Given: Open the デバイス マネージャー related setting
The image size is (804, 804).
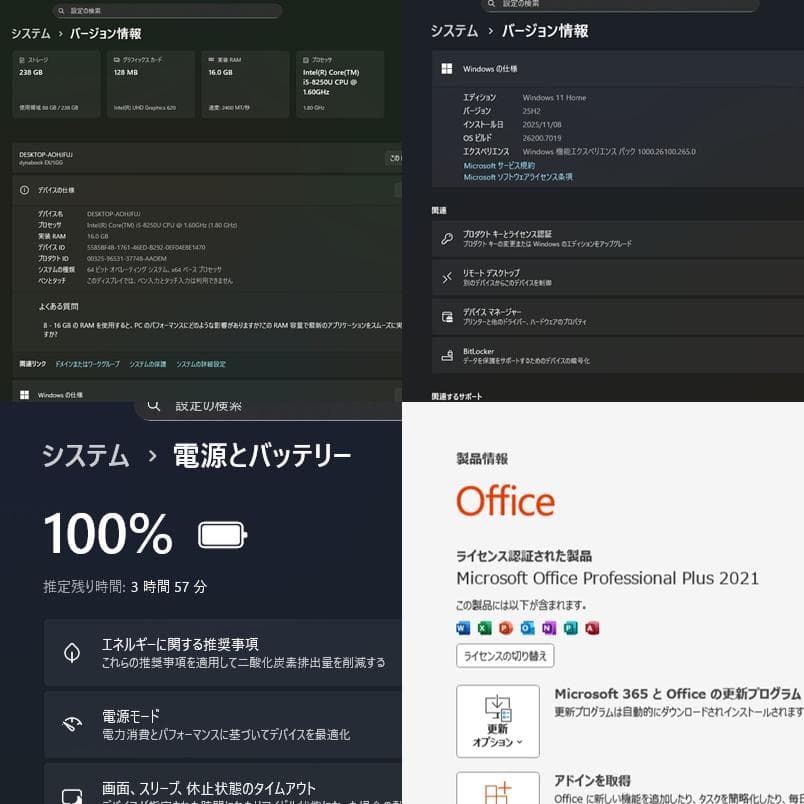Looking at the screenshot, I should 600,316.
